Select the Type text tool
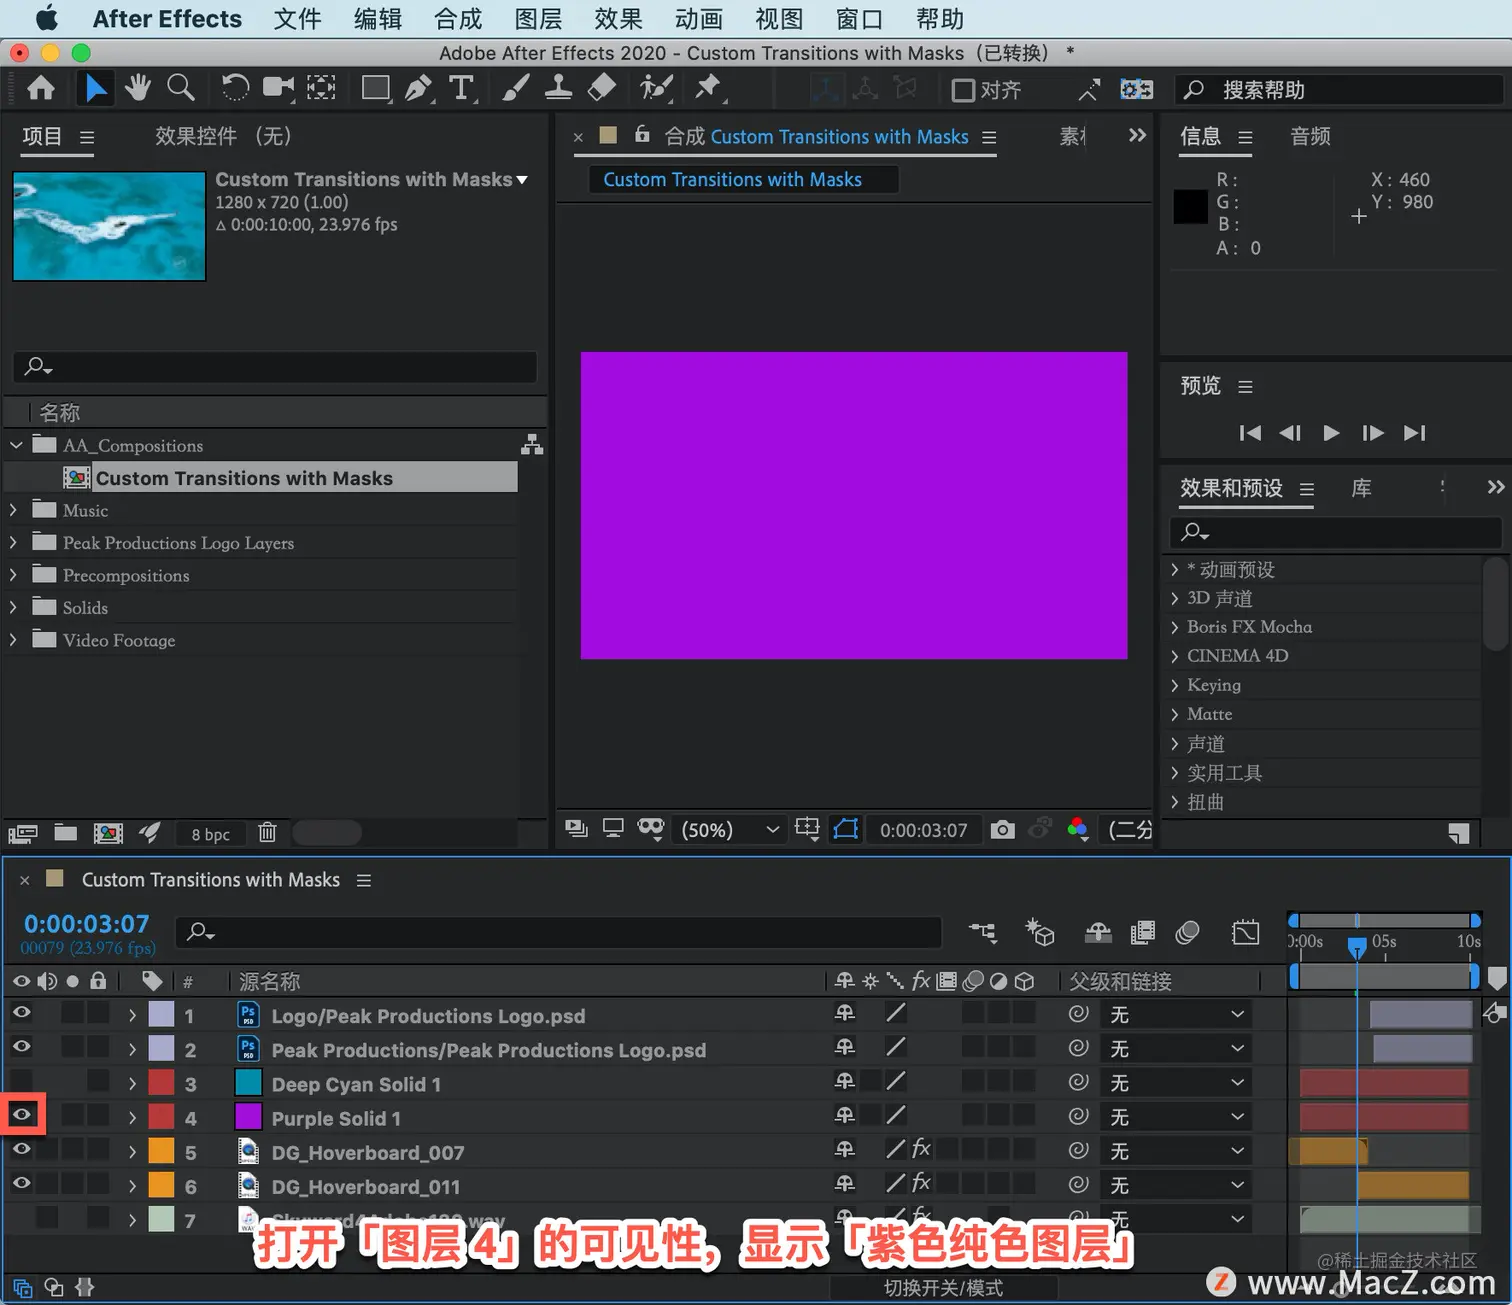 click(461, 89)
